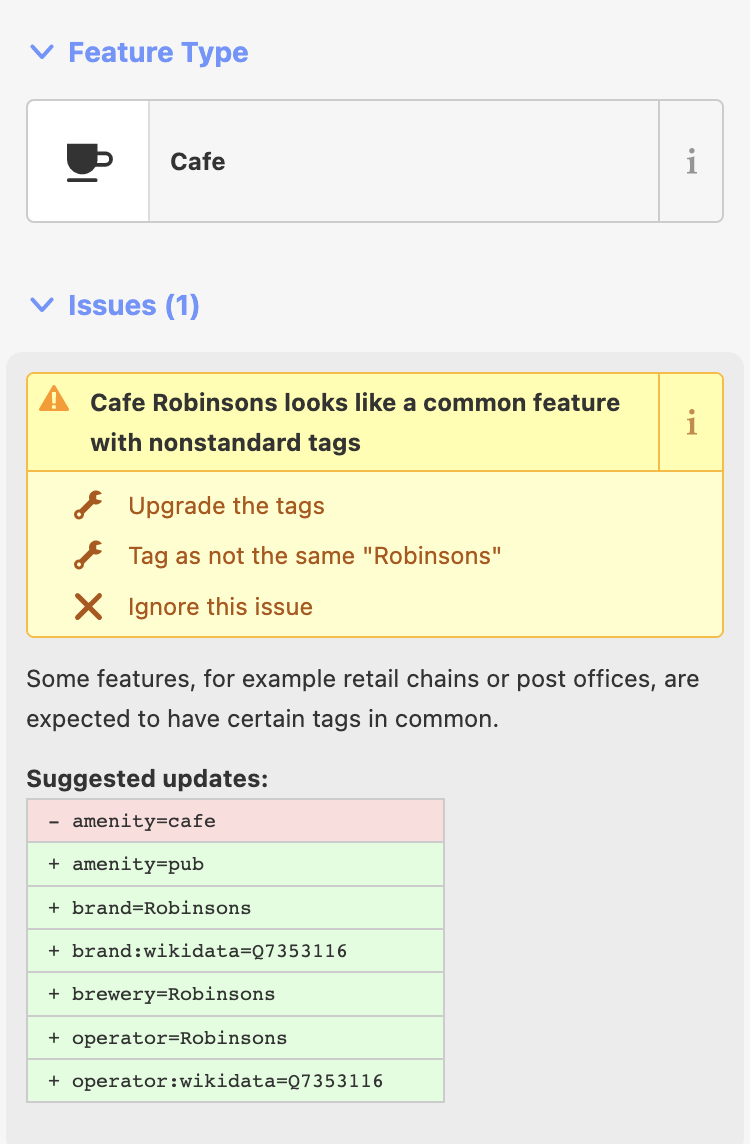
Task: Click the wrench icon for tagging as different Robinsons
Action: pos(89,556)
